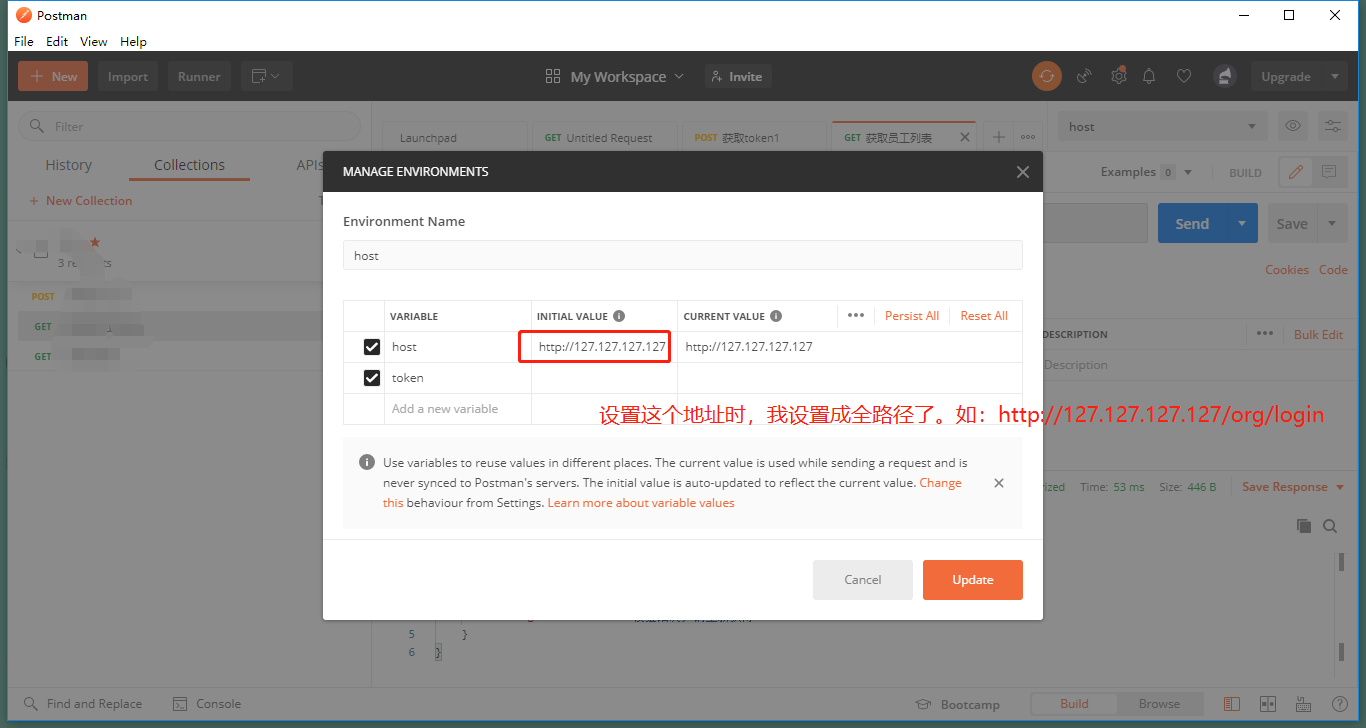Open Find and Replace in status bar
The height and width of the screenshot is (728, 1366).
[82, 704]
